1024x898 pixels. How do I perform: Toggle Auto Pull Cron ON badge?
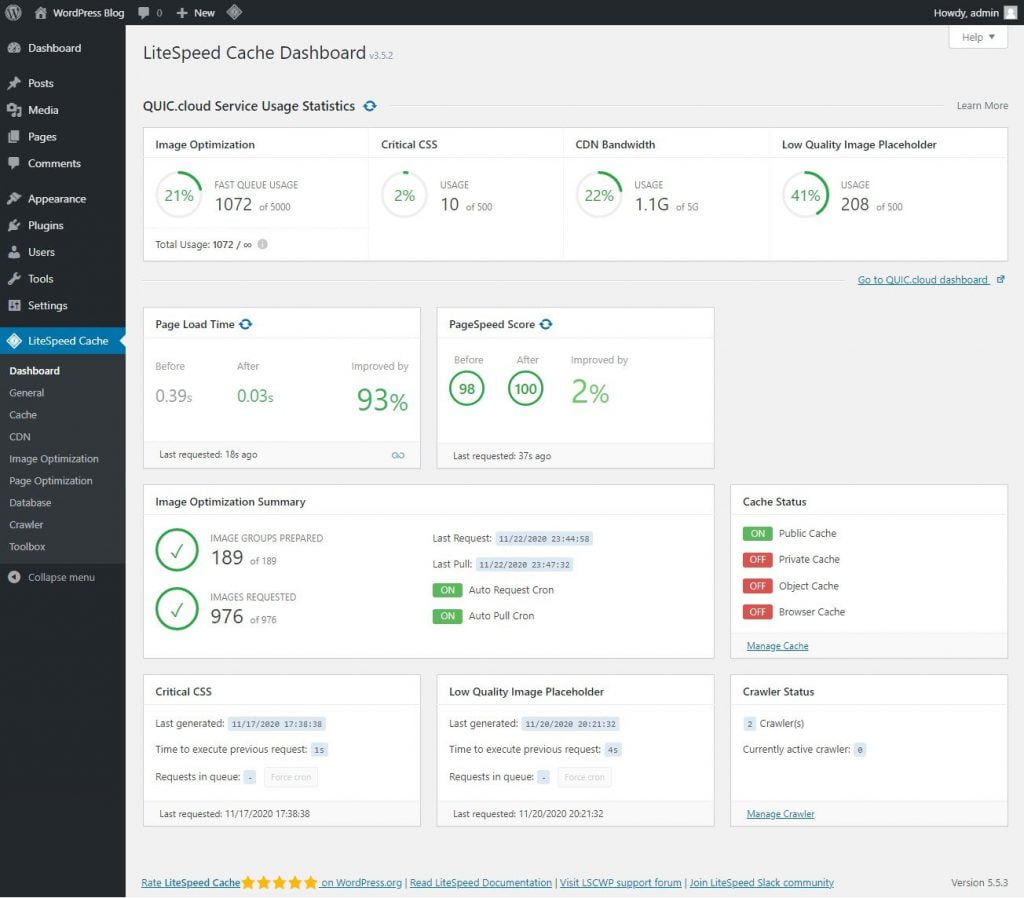447,616
